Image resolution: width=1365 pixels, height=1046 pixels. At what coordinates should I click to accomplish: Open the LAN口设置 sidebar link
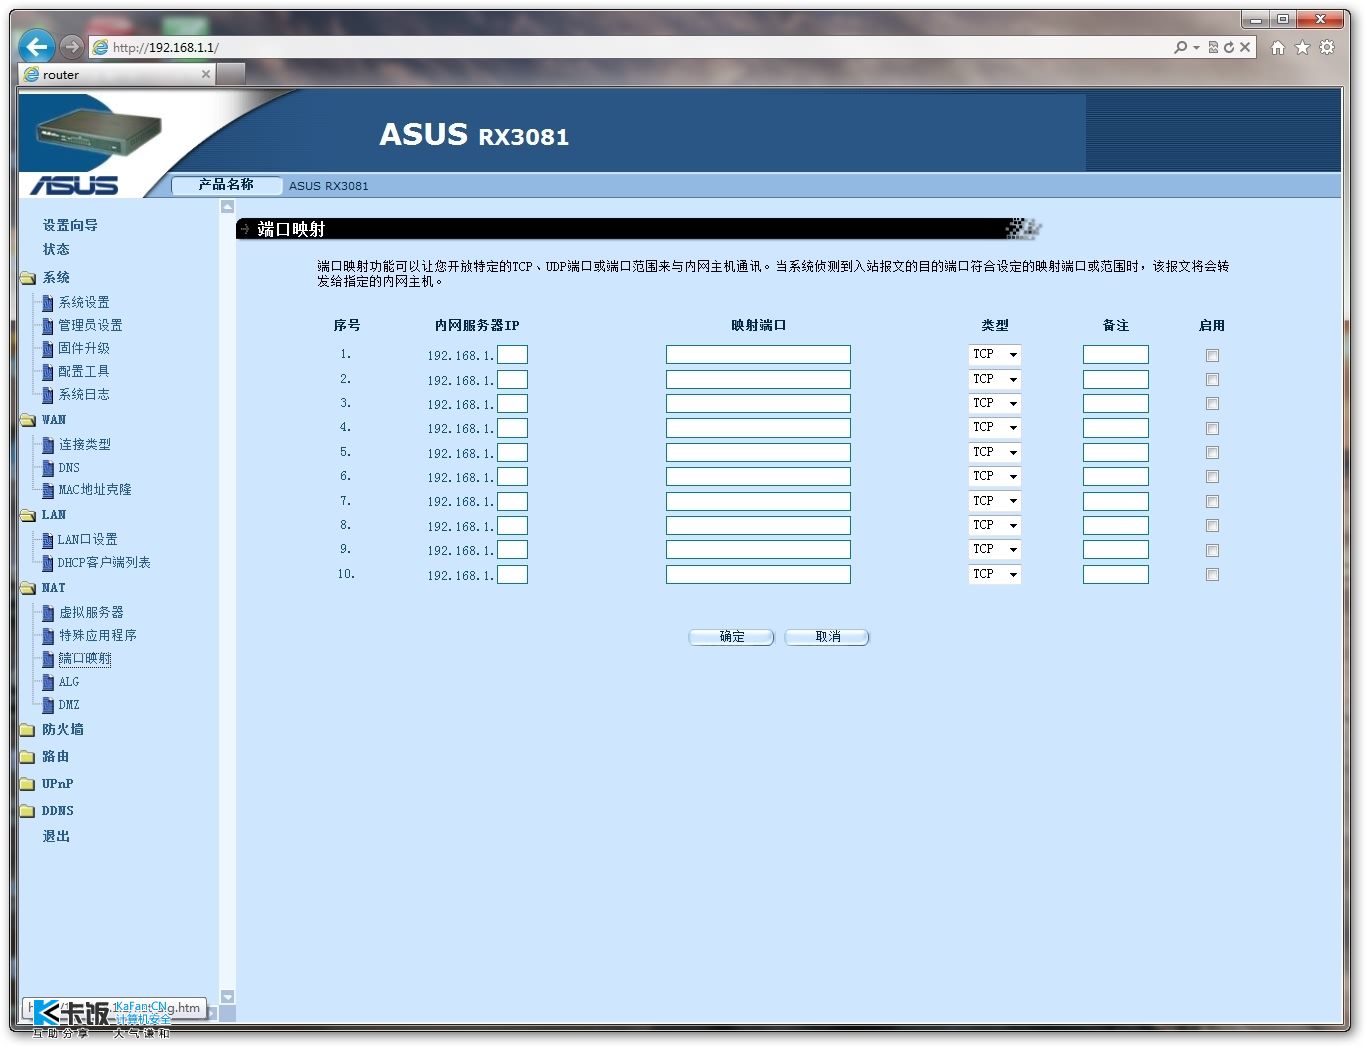pyautogui.click(x=87, y=540)
